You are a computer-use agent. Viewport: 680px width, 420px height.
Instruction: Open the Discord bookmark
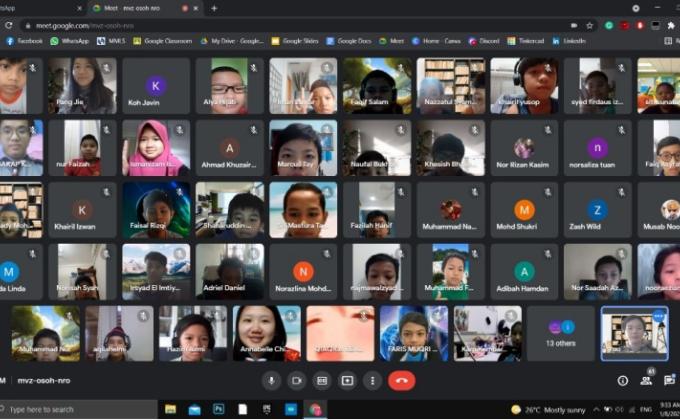[x=460, y=41]
